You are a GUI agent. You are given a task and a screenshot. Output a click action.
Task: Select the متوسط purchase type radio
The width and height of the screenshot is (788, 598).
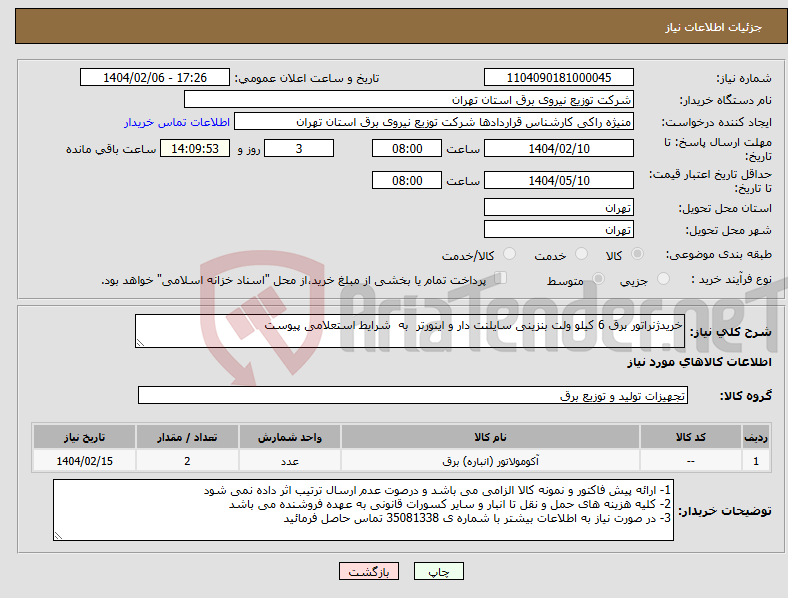point(598,278)
